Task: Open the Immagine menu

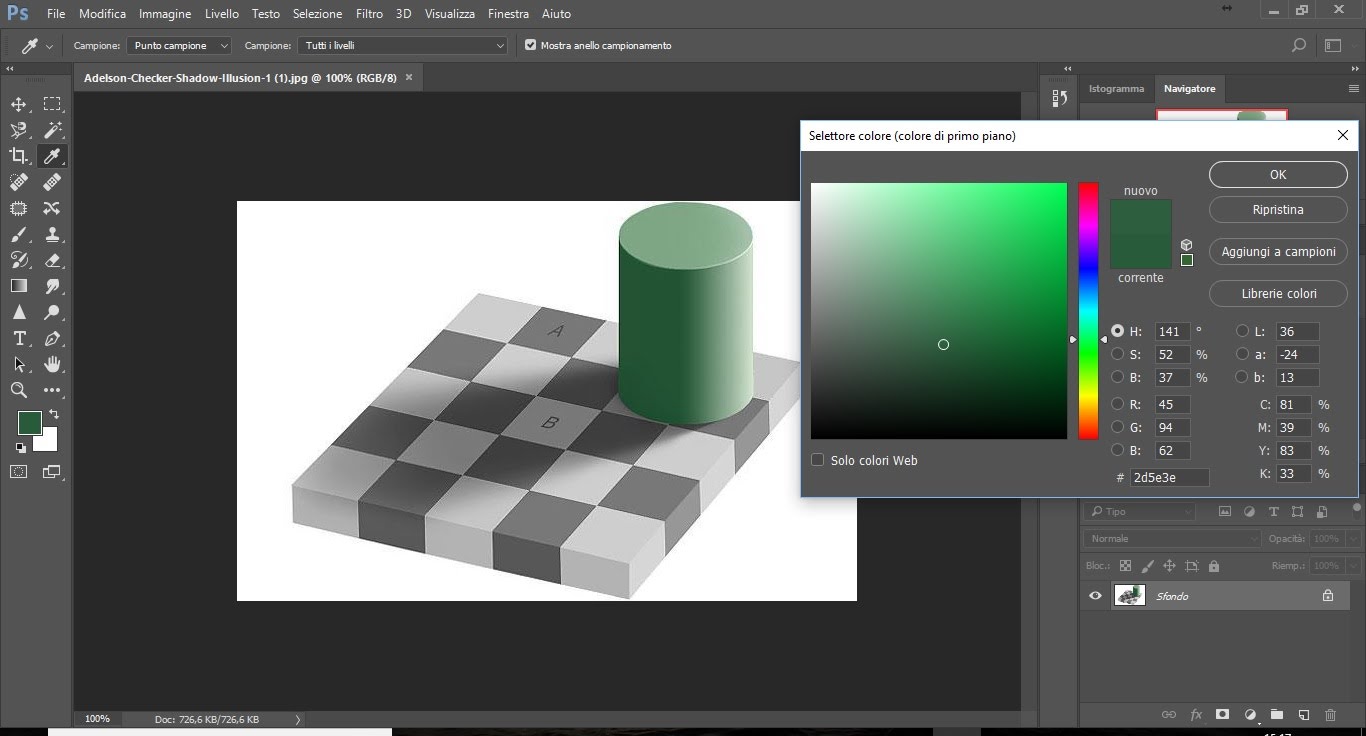Action: click(165, 14)
